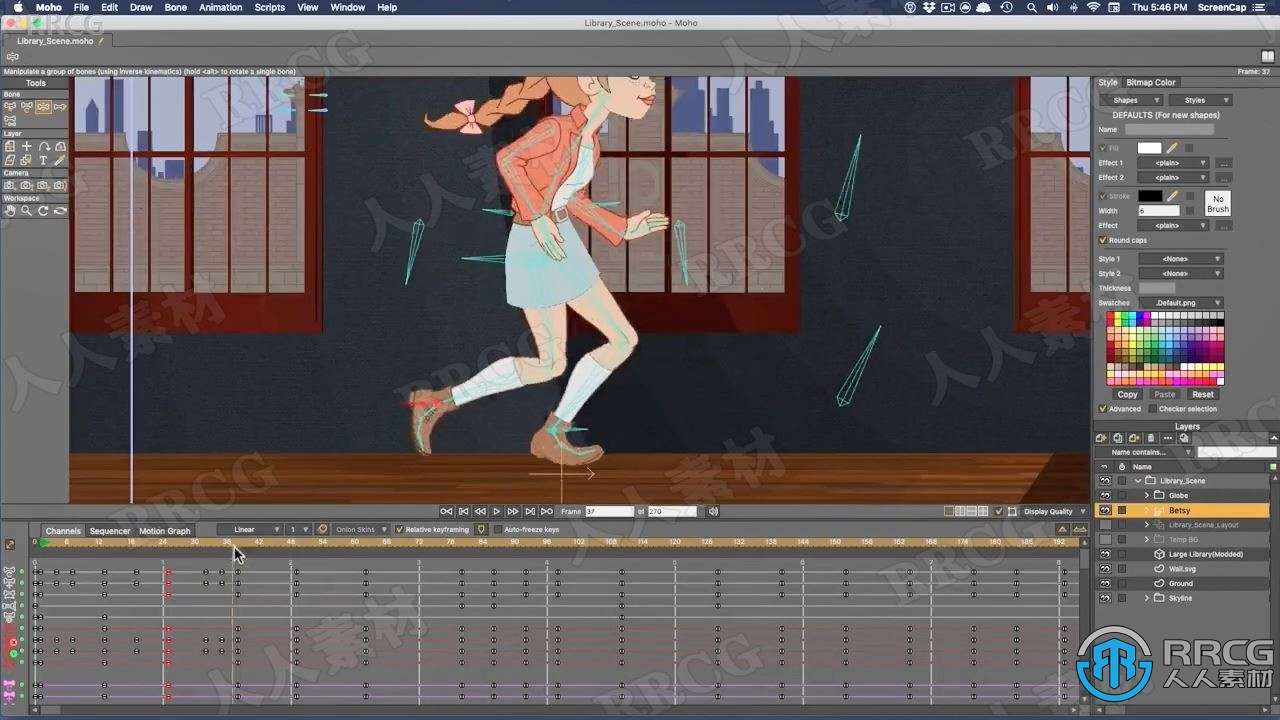Open the Swatches .Default.png dropdown
Image resolution: width=1280 pixels, height=720 pixels.
coord(1181,303)
